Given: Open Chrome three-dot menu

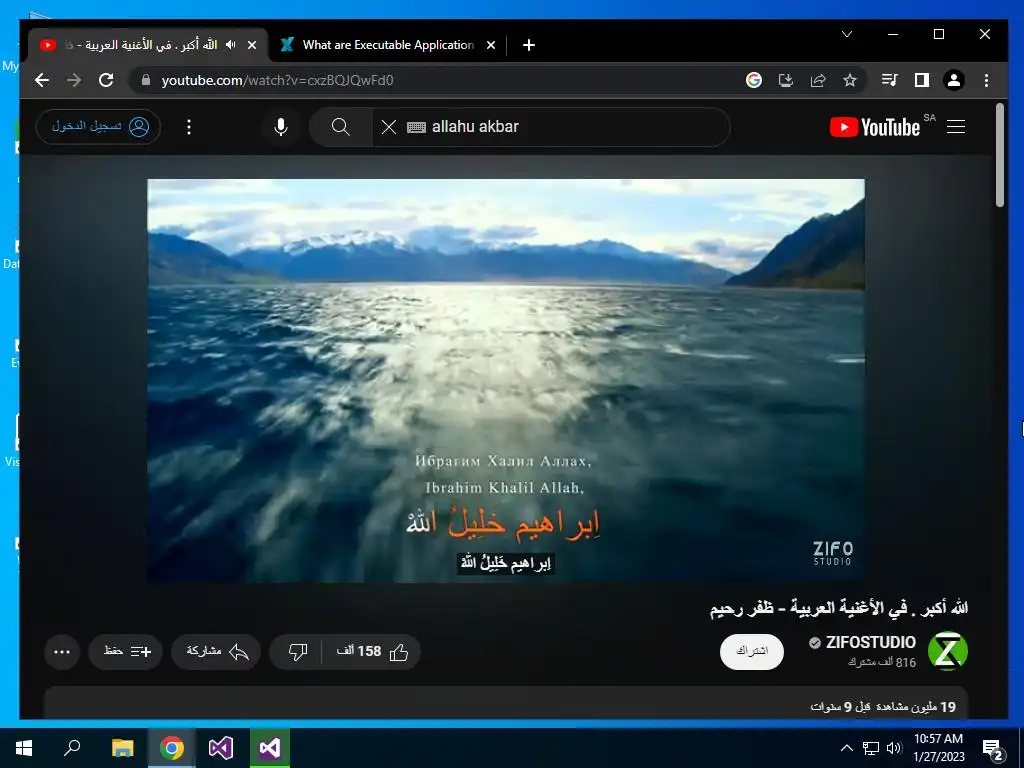Looking at the screenshot, I should point(986,80).
